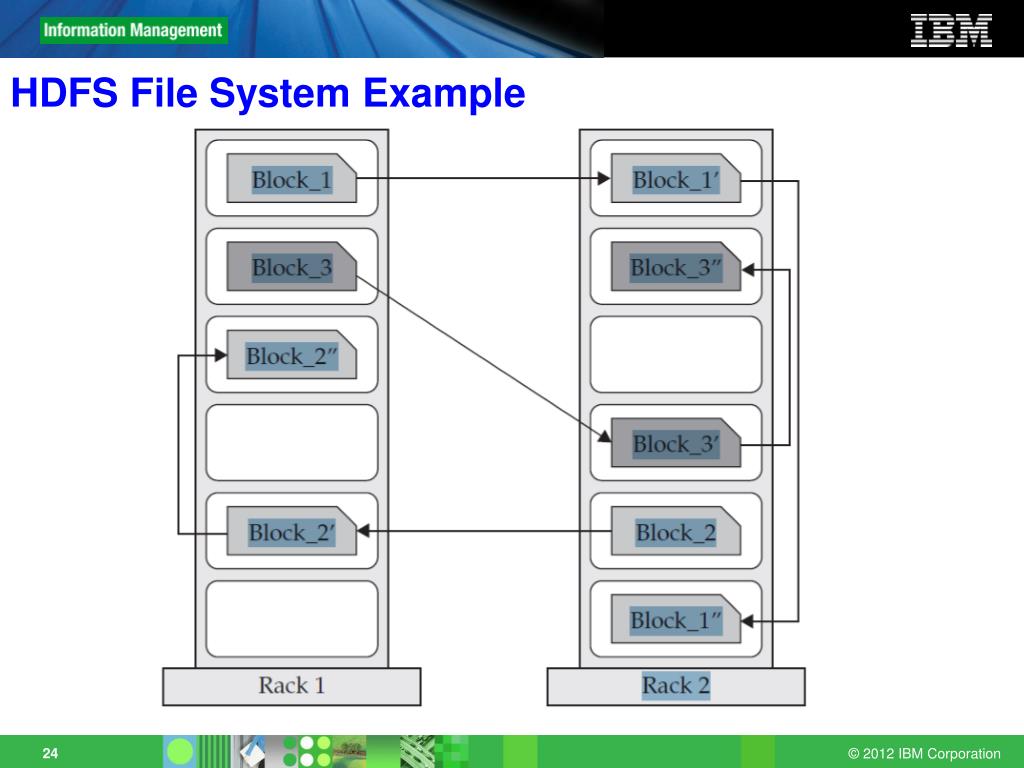The image size is (1024, 768).
Task: Click the IBM logo
Action: click(952, 31)
